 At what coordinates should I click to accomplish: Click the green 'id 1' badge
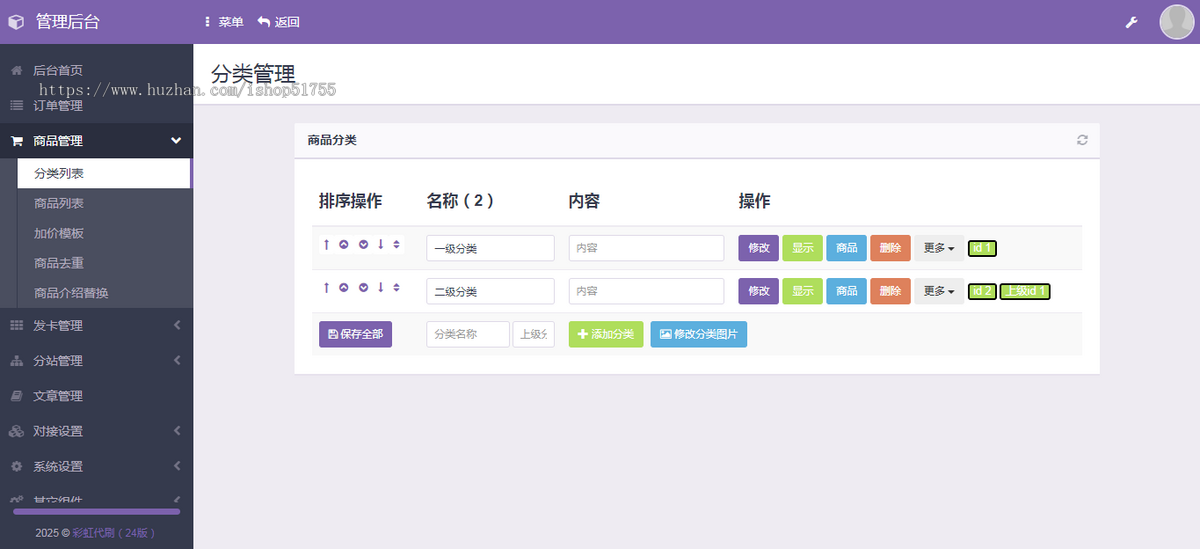point(983,248)
